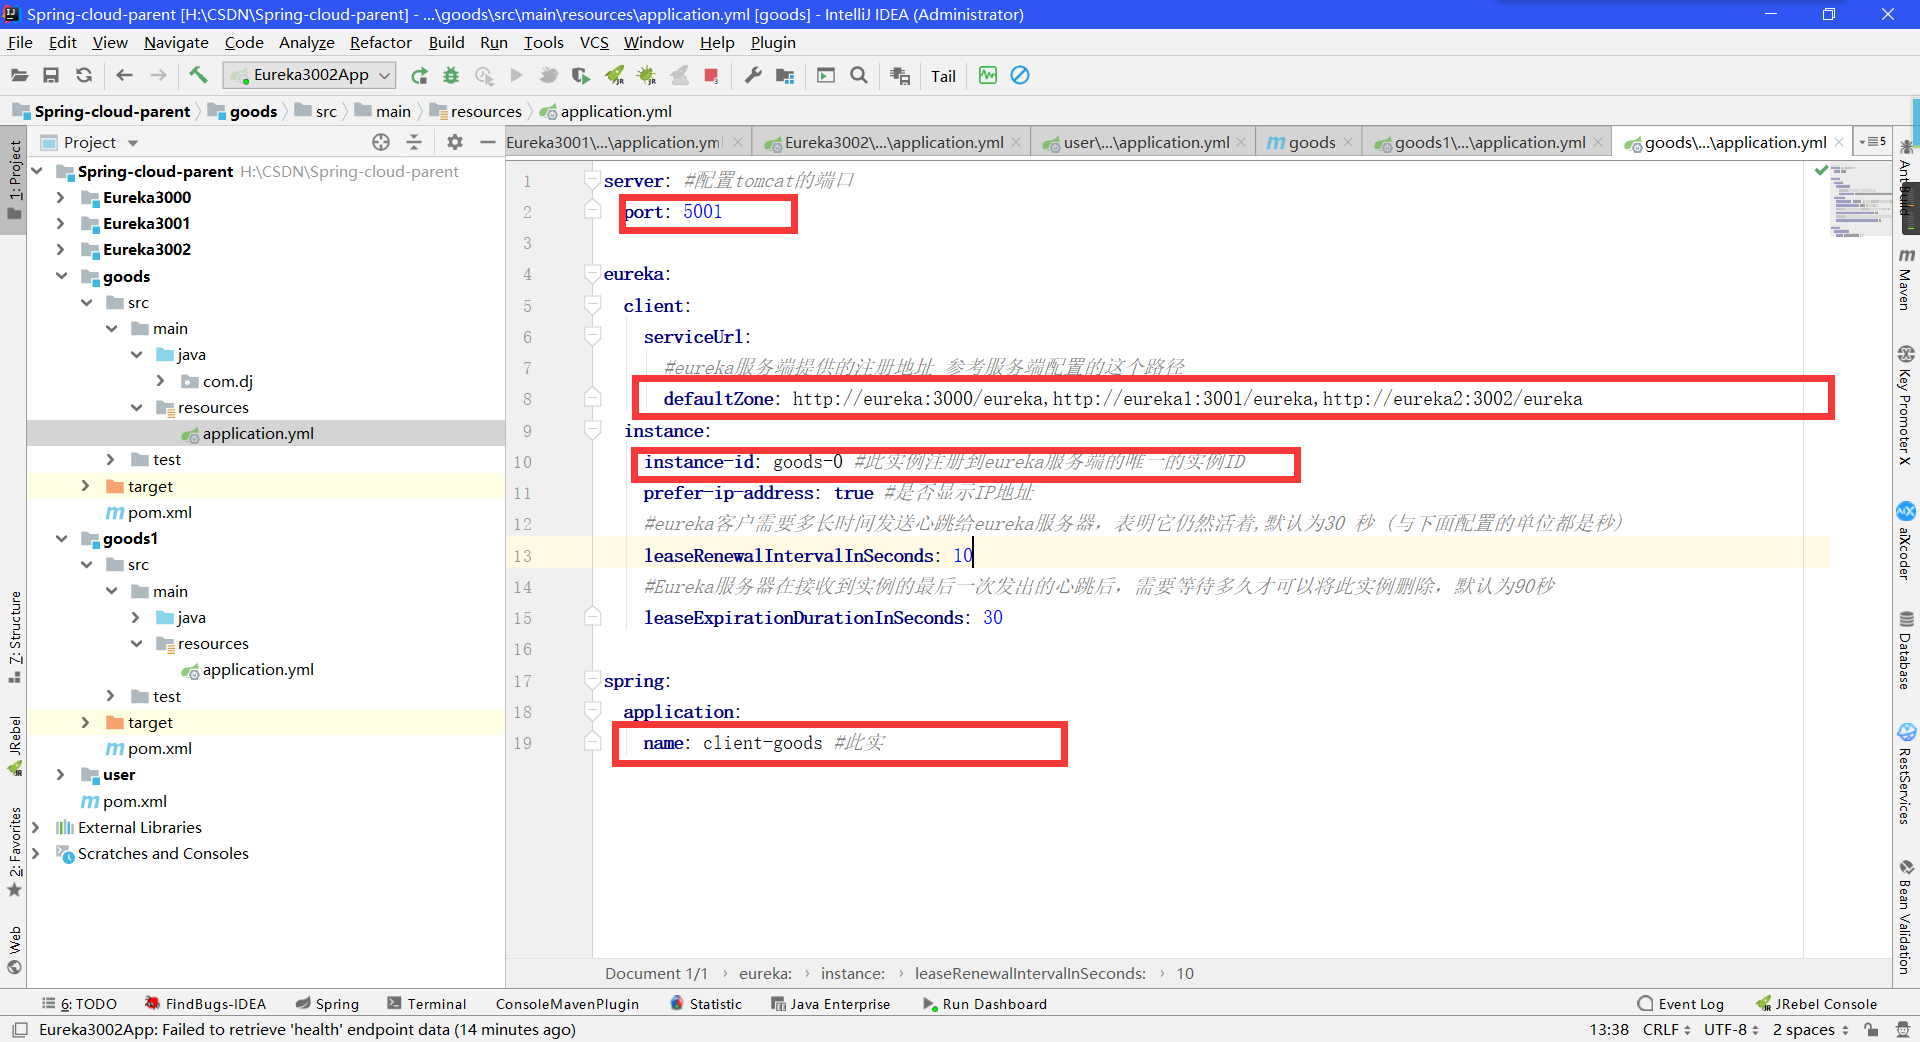Expand the user module node
Viewport: 1920px width, 1042px height.
click(x=60, y=774)
